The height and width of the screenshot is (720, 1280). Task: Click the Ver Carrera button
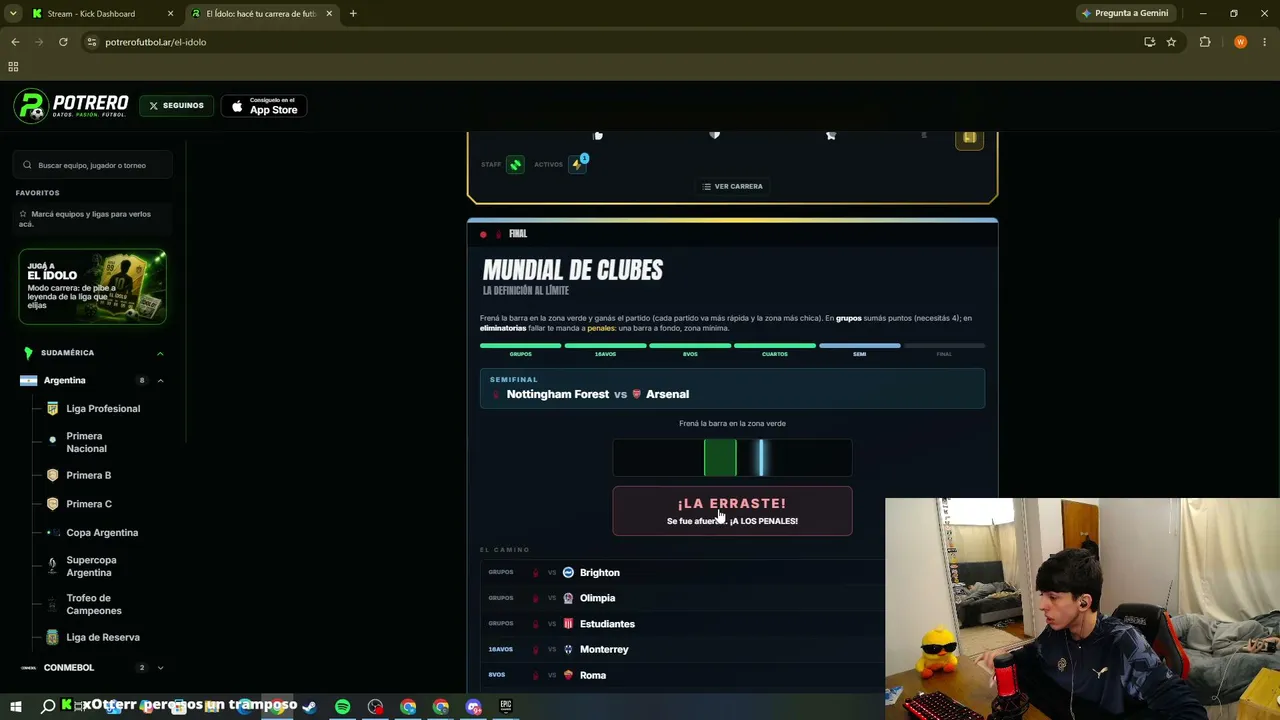click(x=732, y=186)
